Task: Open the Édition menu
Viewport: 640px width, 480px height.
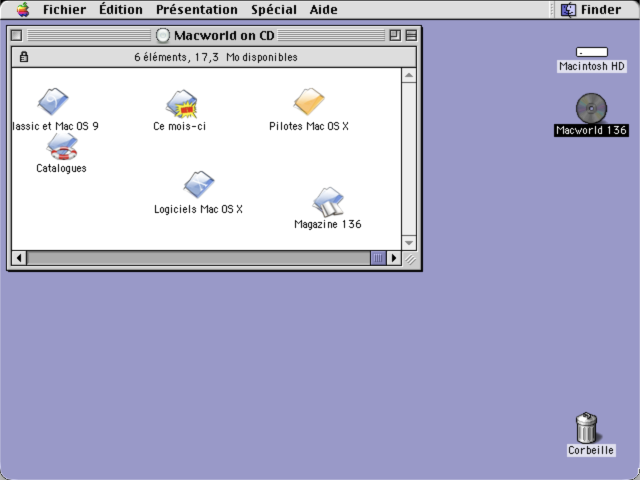Action: click(x=121, y=9)
